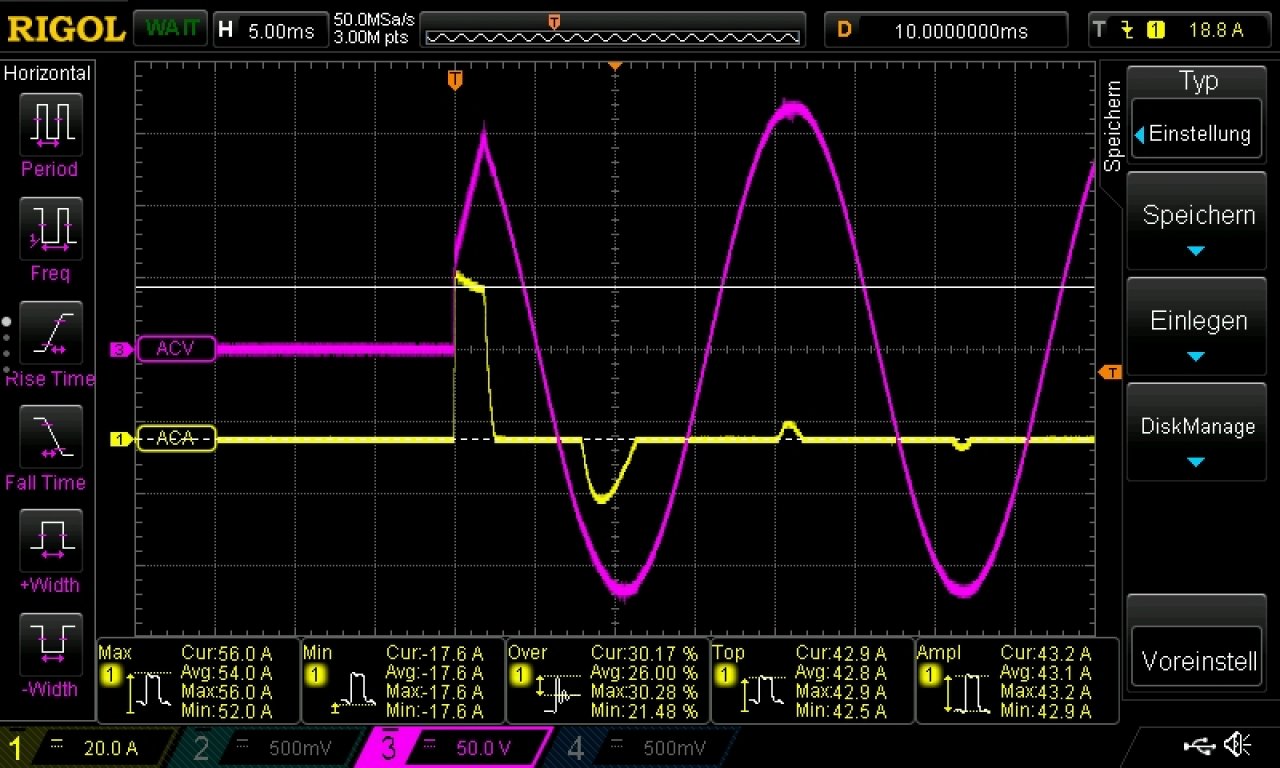This screenshot has width=1280, height=768.
Task: Toggle channel 3 at 50.0 V
Action: (455, 748)
